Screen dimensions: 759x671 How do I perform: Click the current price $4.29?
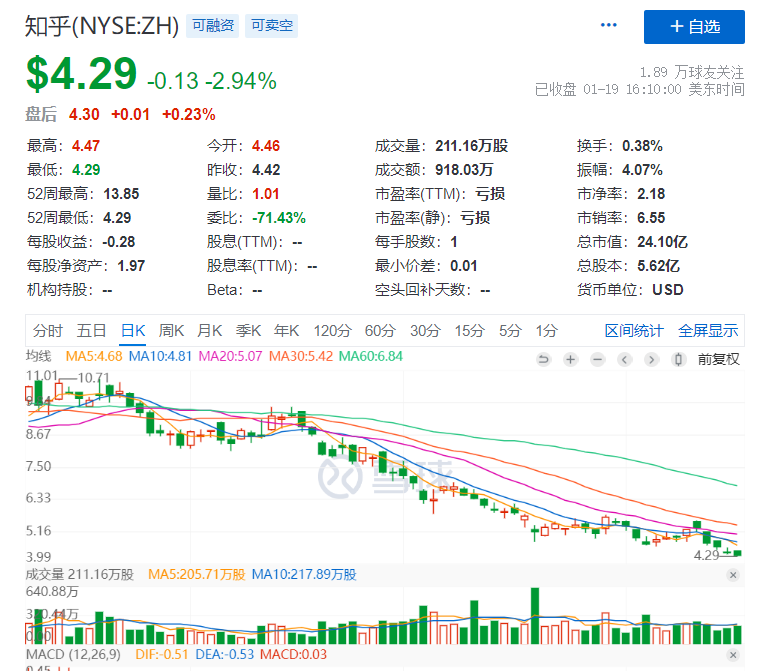(82, 74)
